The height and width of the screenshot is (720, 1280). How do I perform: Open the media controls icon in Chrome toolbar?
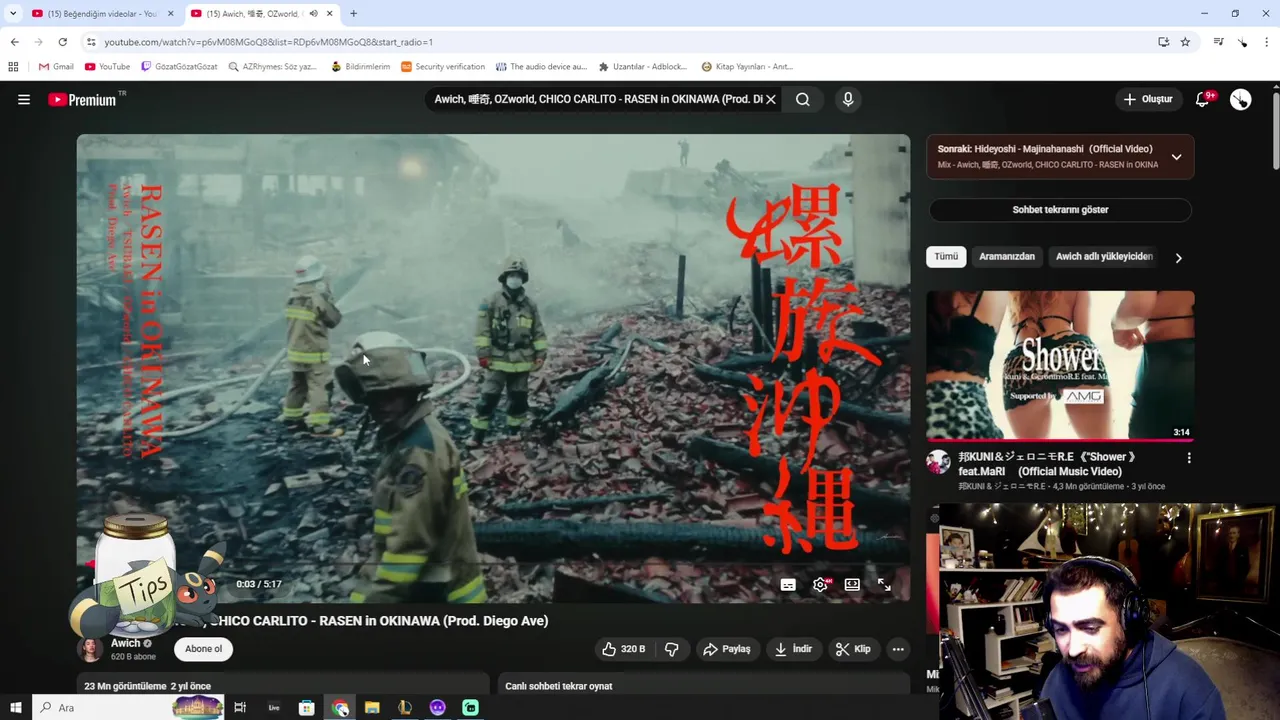tap(1218, 42)
